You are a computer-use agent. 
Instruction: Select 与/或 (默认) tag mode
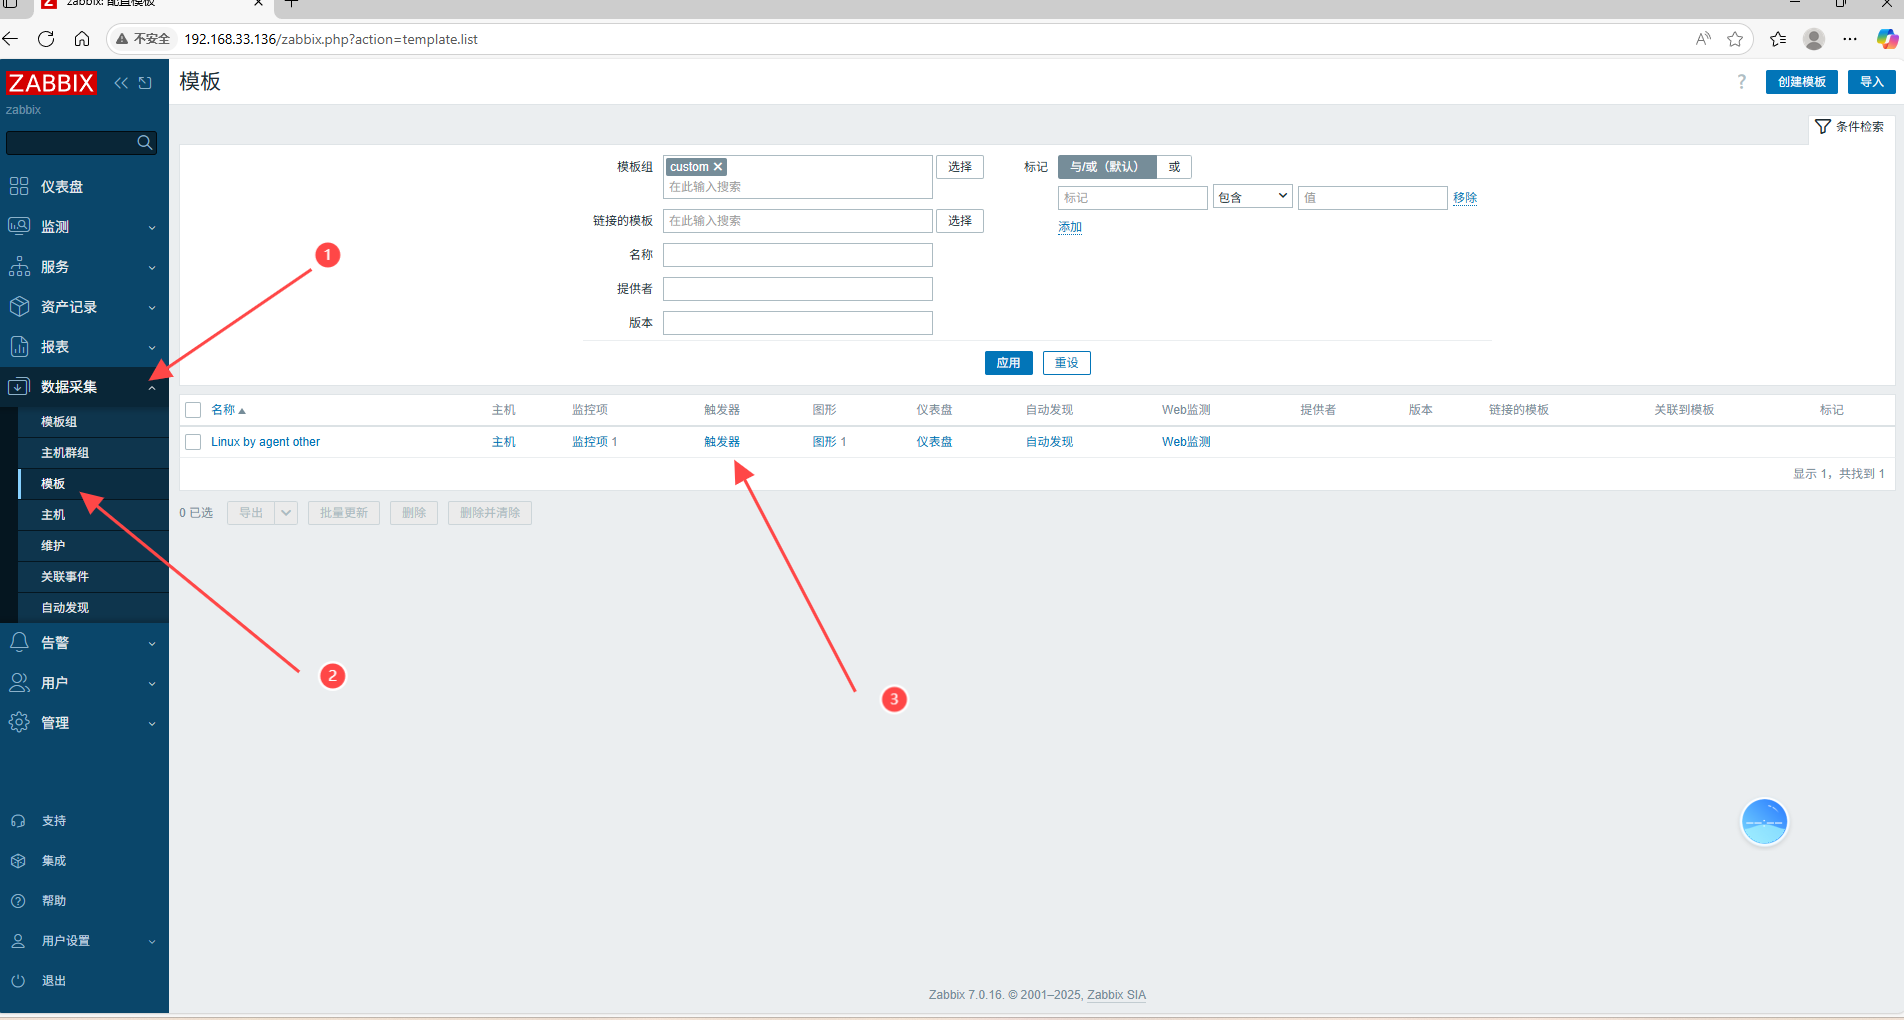[1106, 167]
